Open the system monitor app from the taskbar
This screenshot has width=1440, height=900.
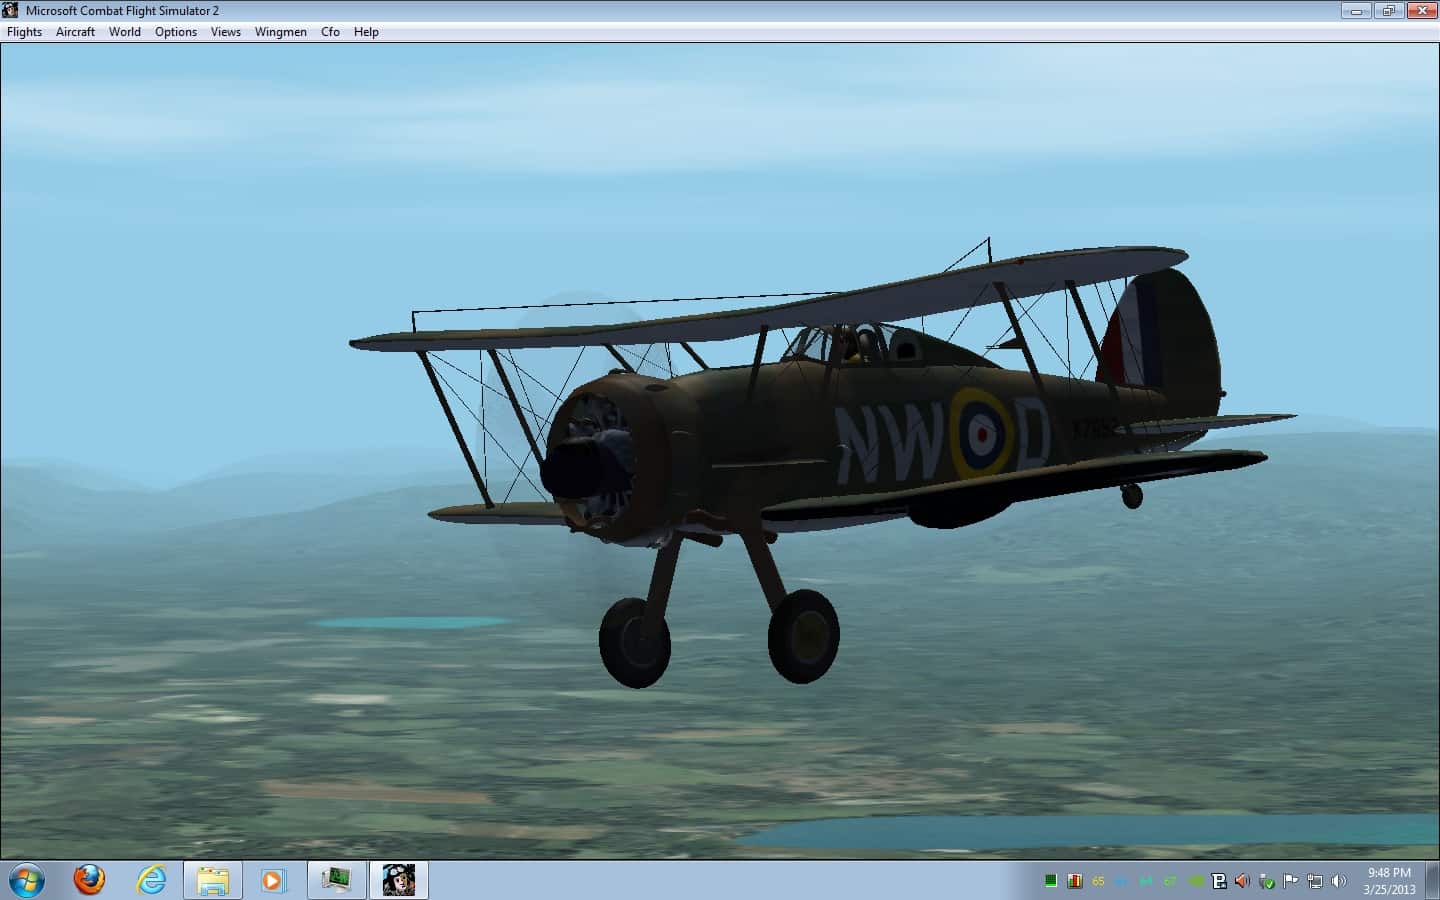coord(337,880)
